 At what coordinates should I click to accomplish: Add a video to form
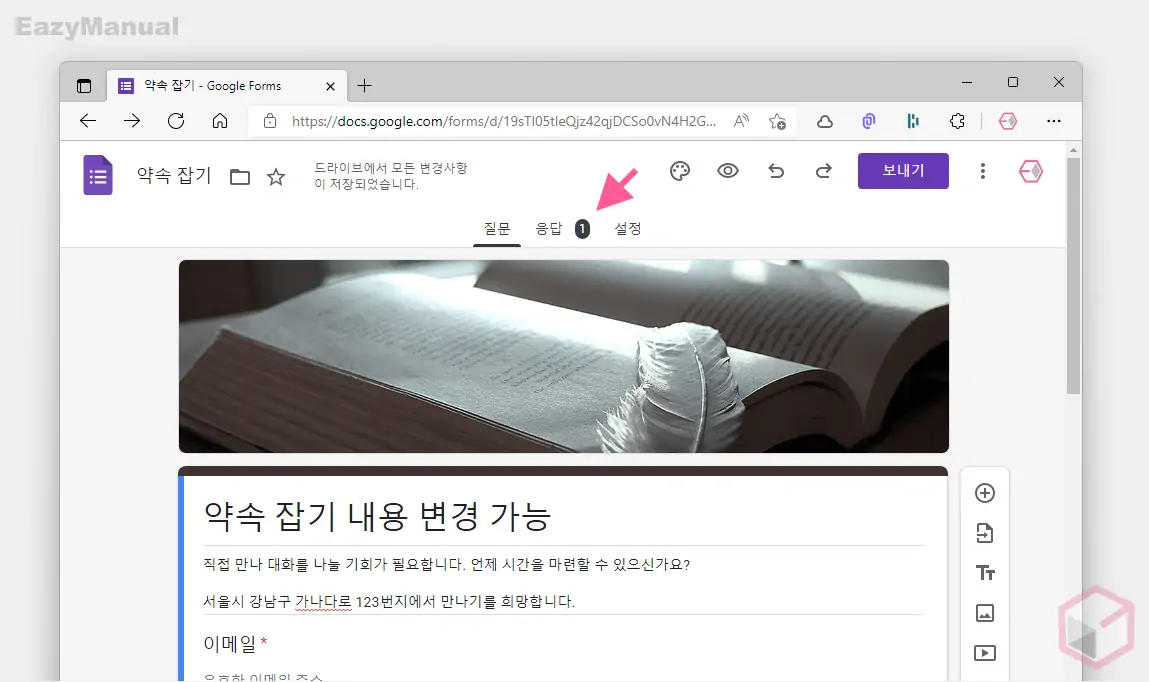[985, 653]
